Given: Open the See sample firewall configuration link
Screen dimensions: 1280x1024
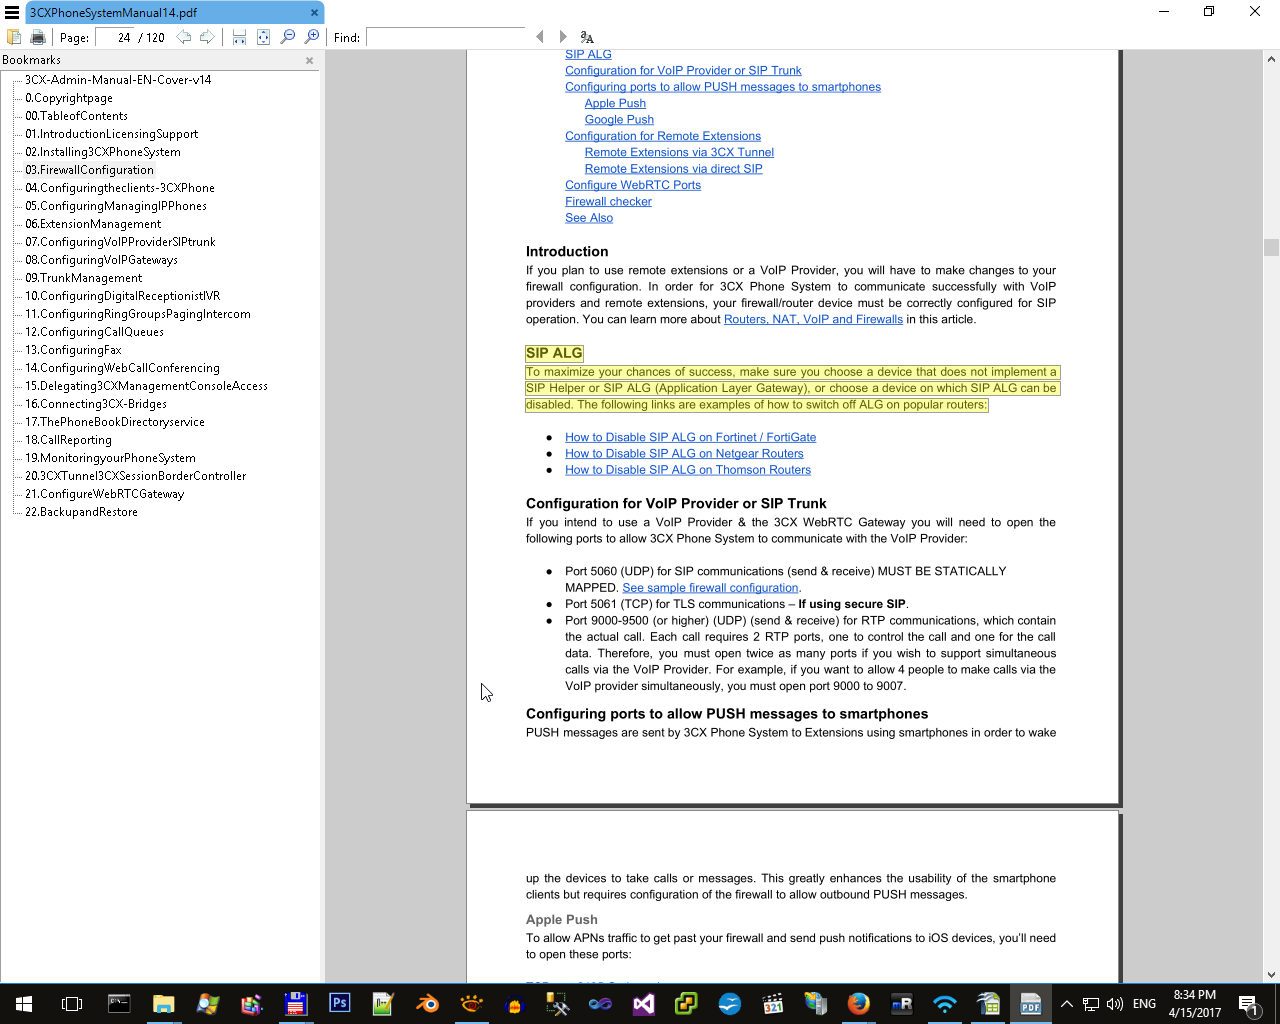Looking at the screenshot, I should [710, 588].
